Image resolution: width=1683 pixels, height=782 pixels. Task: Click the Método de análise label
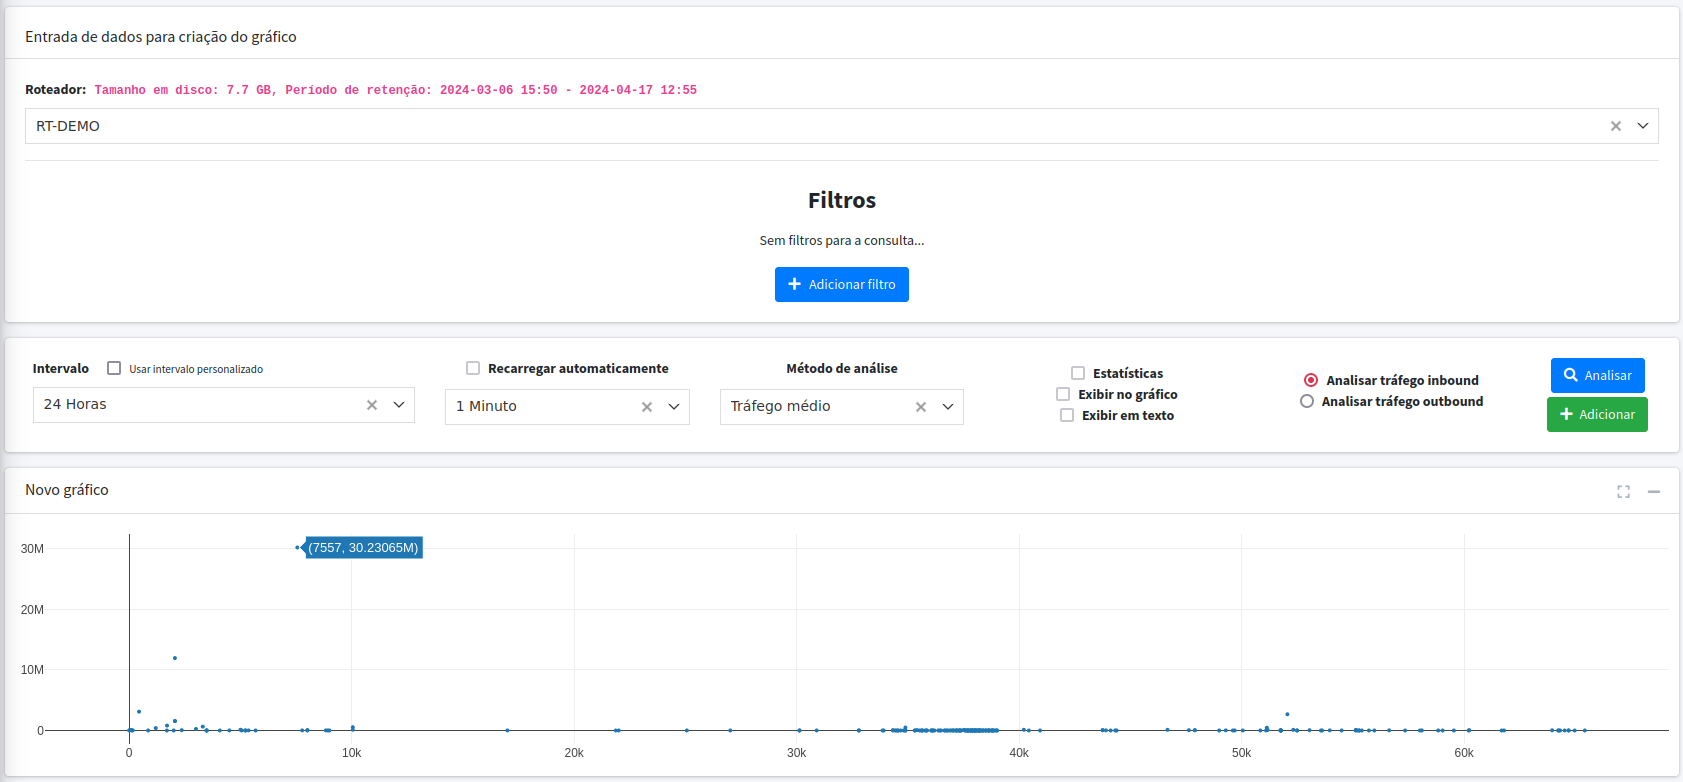click(841, 368)
